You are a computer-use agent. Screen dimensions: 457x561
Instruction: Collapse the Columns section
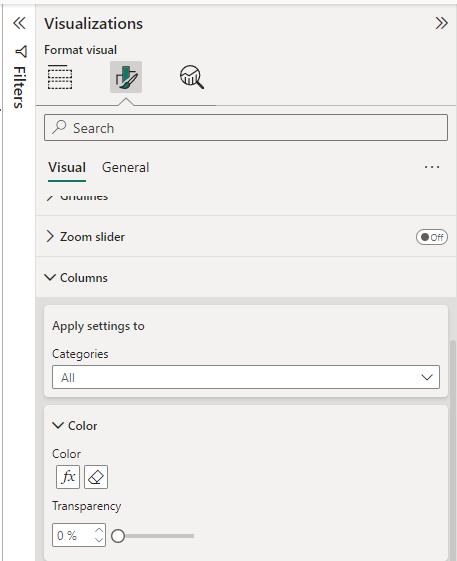pos(50,278)
